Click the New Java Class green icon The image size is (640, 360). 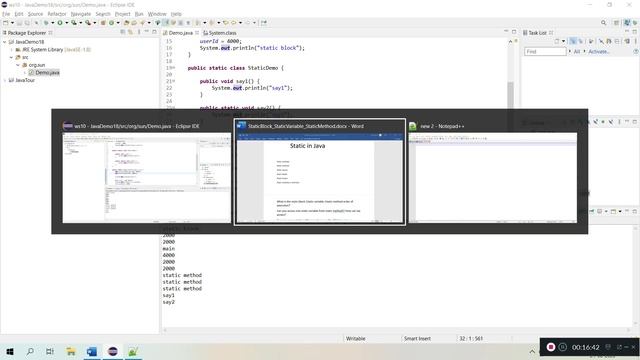pos(111,23)
